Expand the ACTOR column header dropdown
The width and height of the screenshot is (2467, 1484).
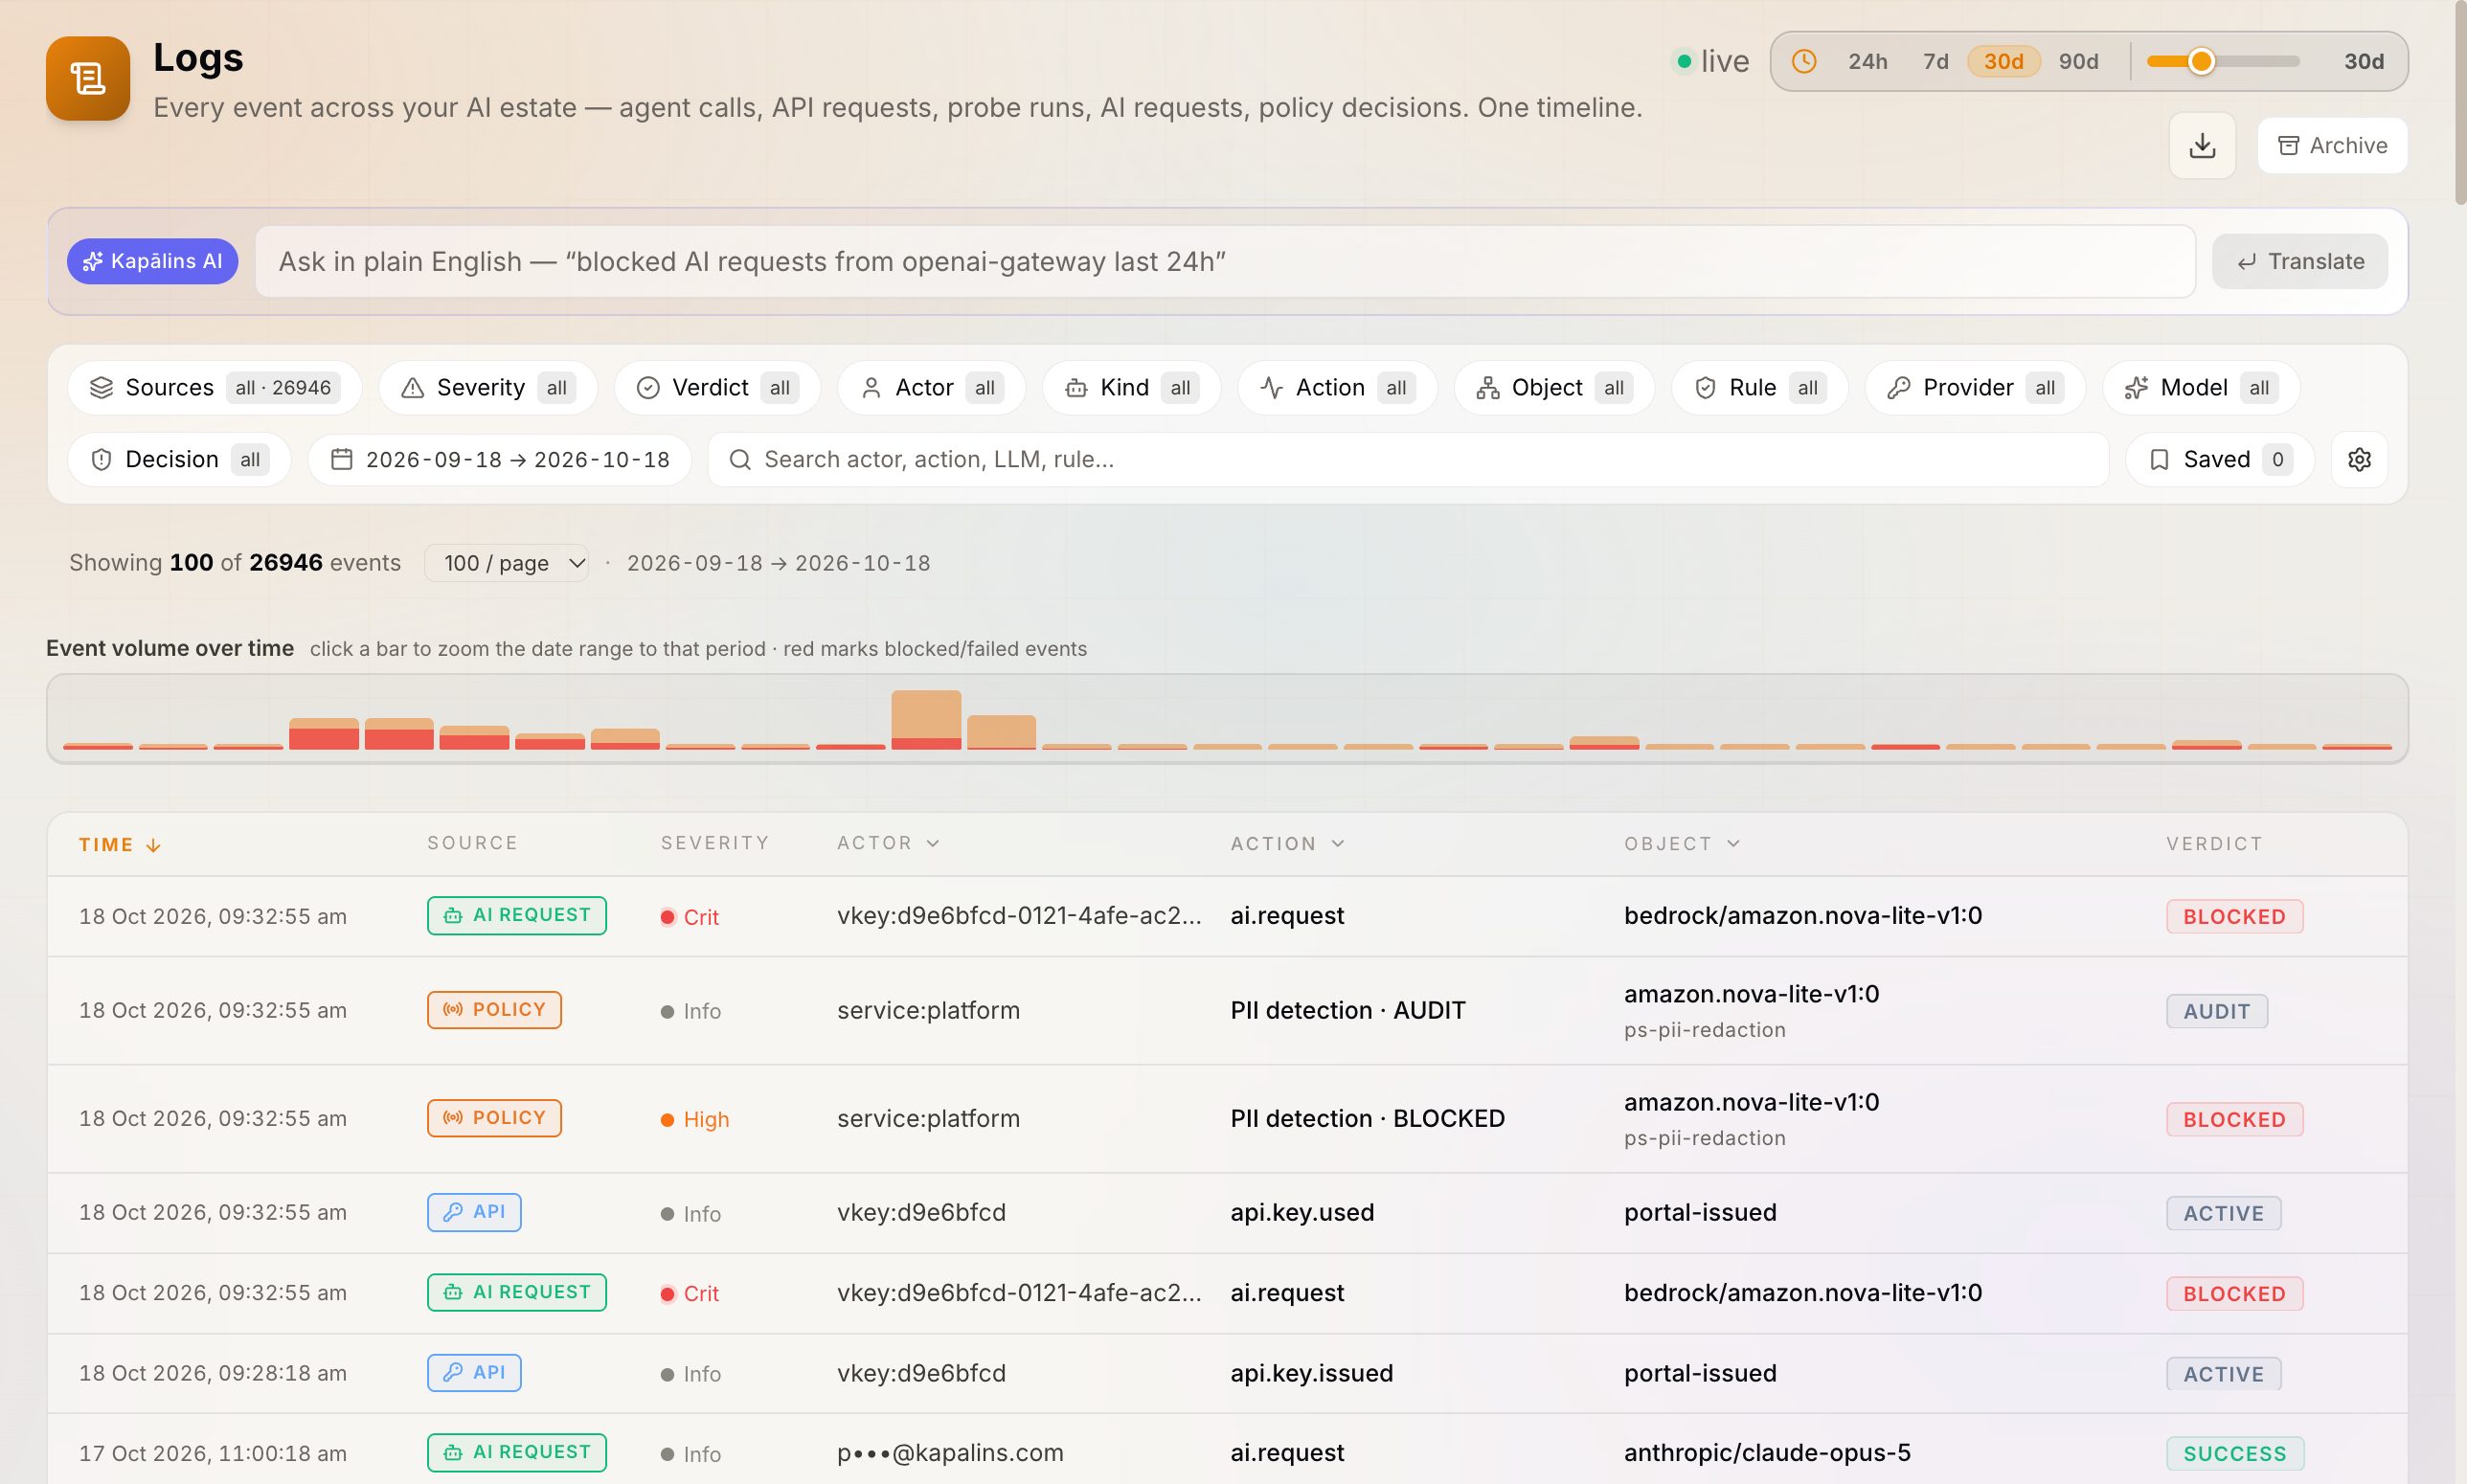click(888, 843)
